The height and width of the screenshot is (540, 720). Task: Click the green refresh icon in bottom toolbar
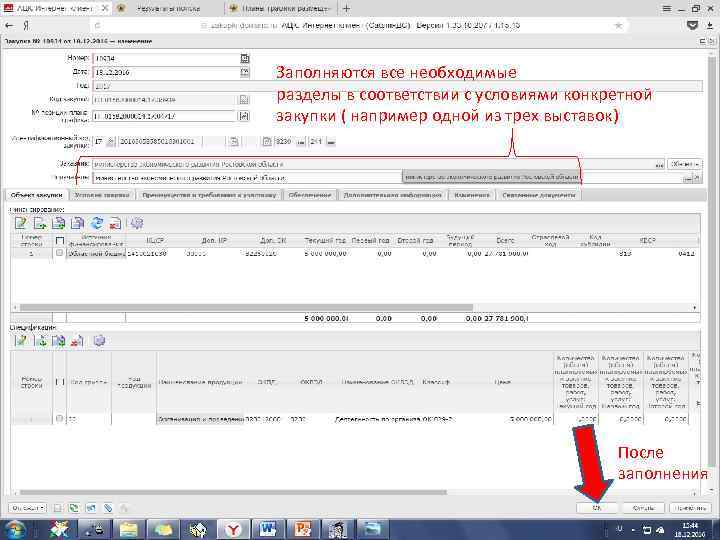pos(73,508)
